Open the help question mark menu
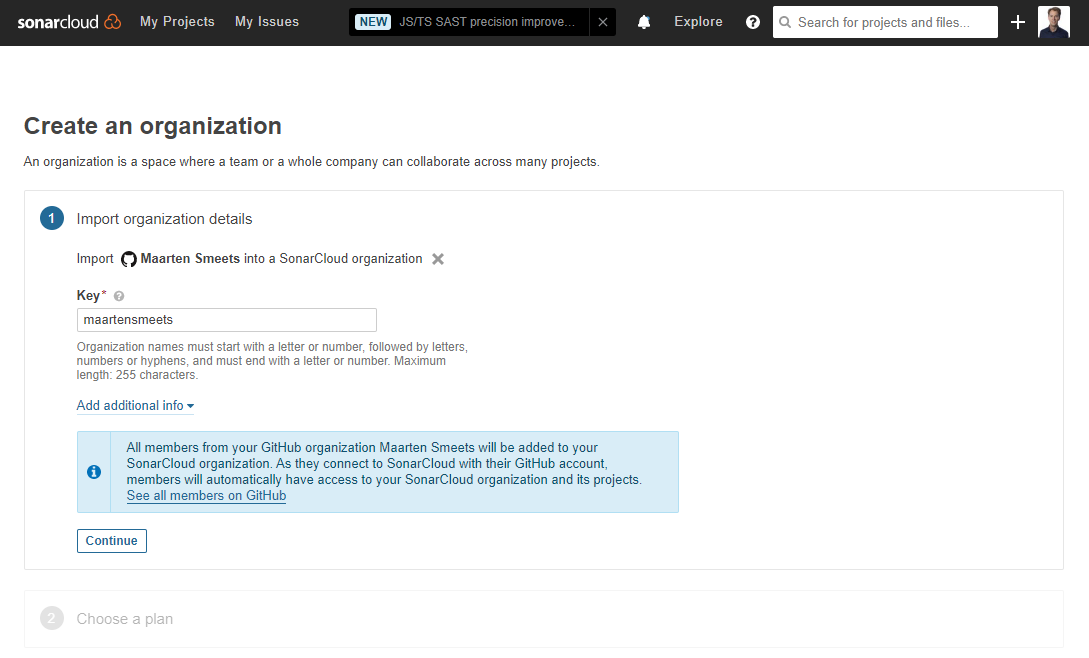The height and width of the screenshot is (658, 1089). (753, 22)
